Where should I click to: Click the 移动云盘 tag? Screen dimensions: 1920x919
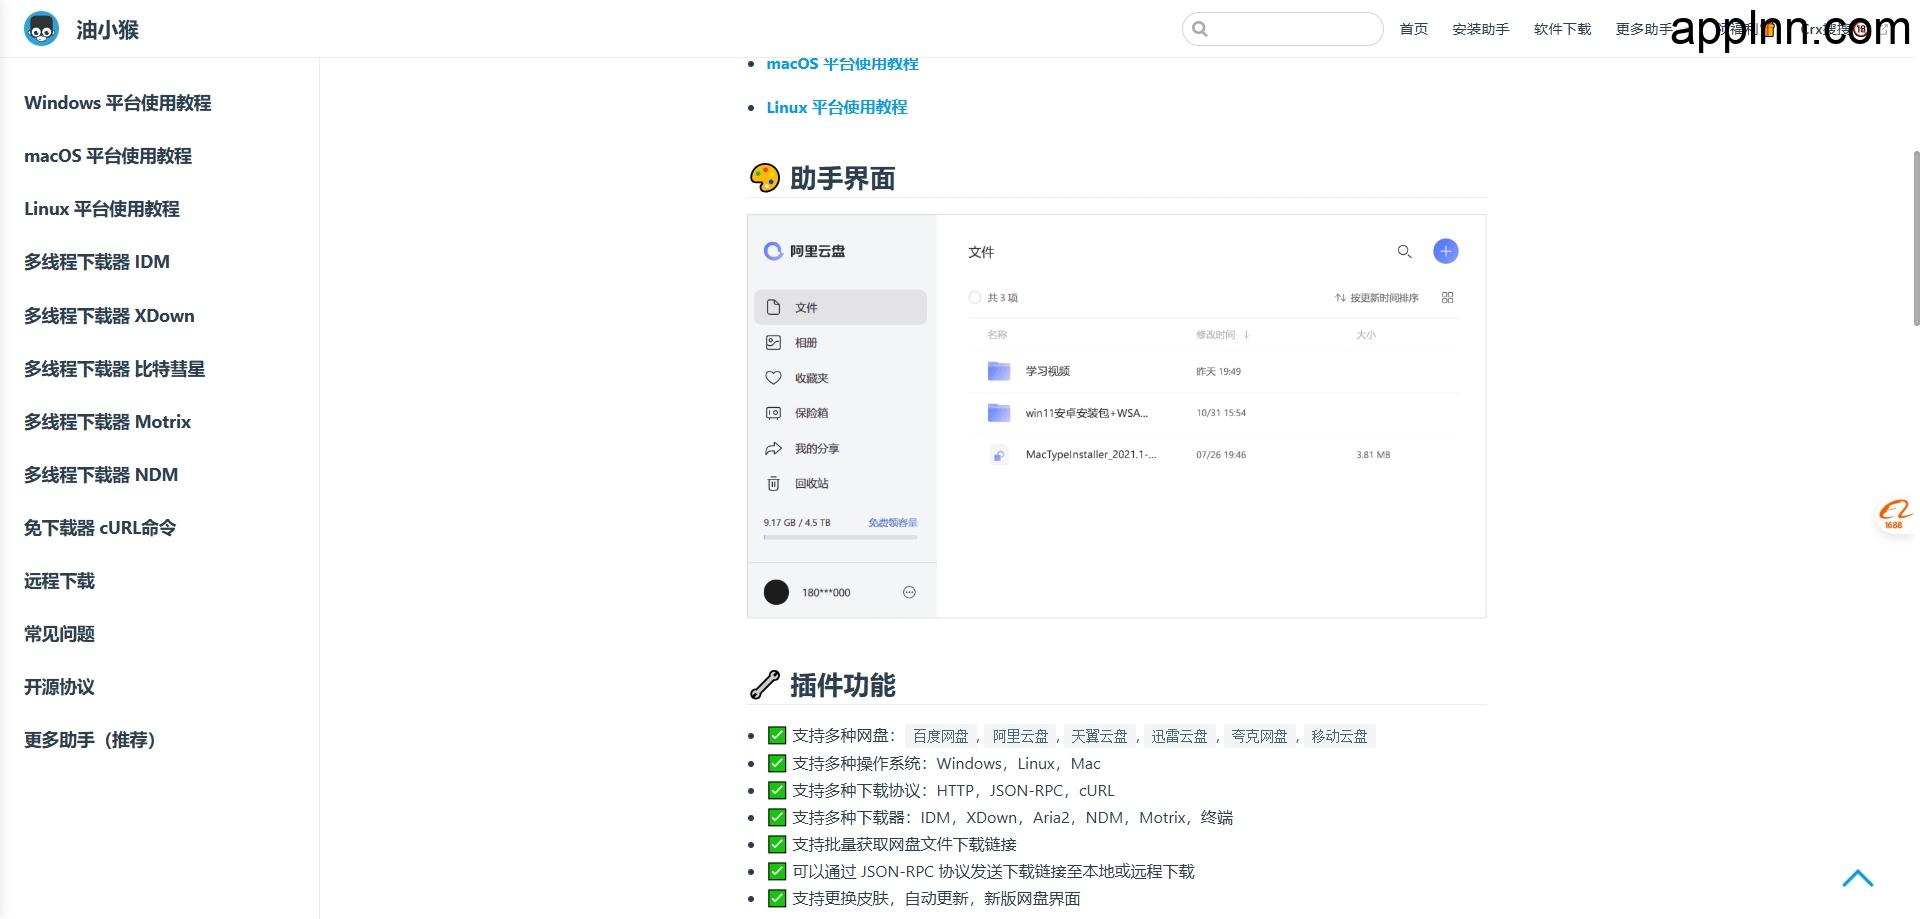[x=1340, y=736]
